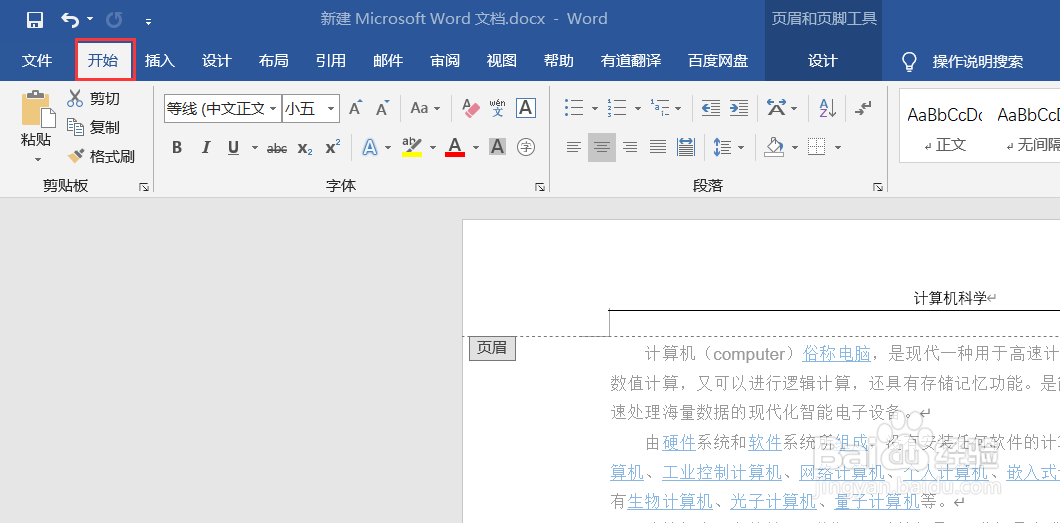Decrease font size with the shrink icon
Image resolution: width=1060 pixels, height=523 pixels.
[383, 108]
